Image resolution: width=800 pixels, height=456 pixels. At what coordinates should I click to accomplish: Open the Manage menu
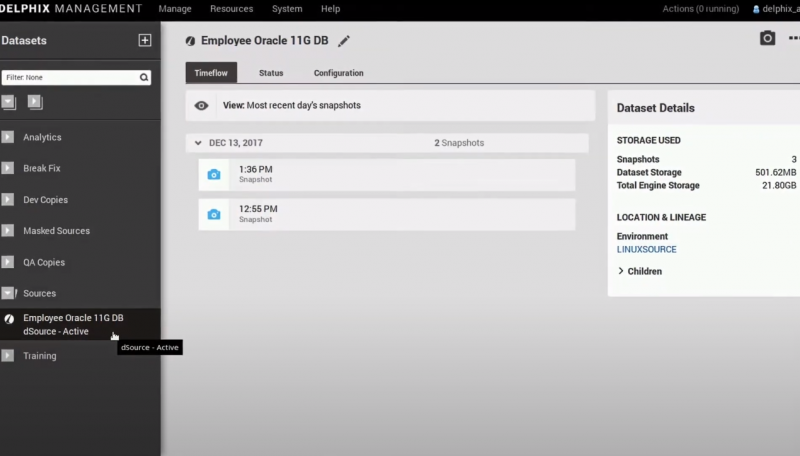point(175,9)
